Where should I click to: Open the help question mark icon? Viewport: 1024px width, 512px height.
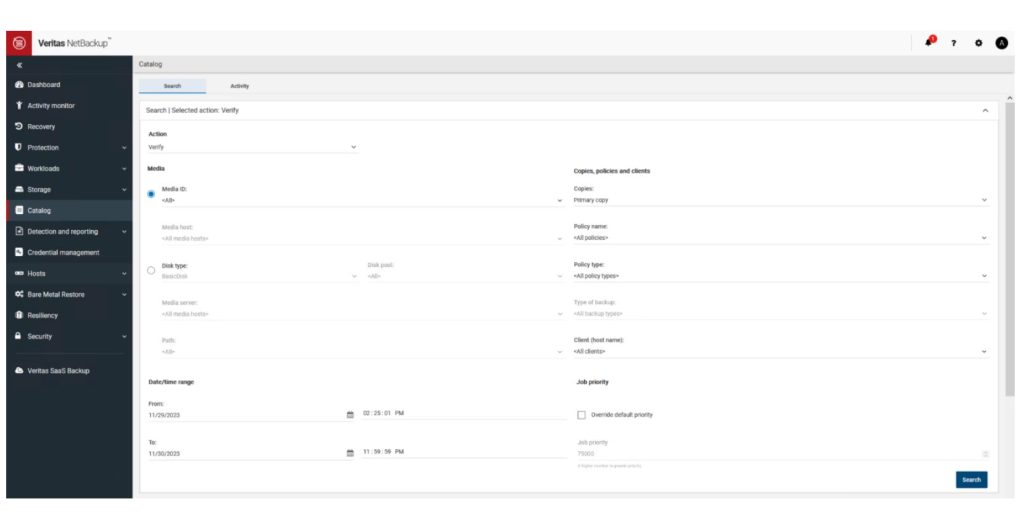coord(953,43)
